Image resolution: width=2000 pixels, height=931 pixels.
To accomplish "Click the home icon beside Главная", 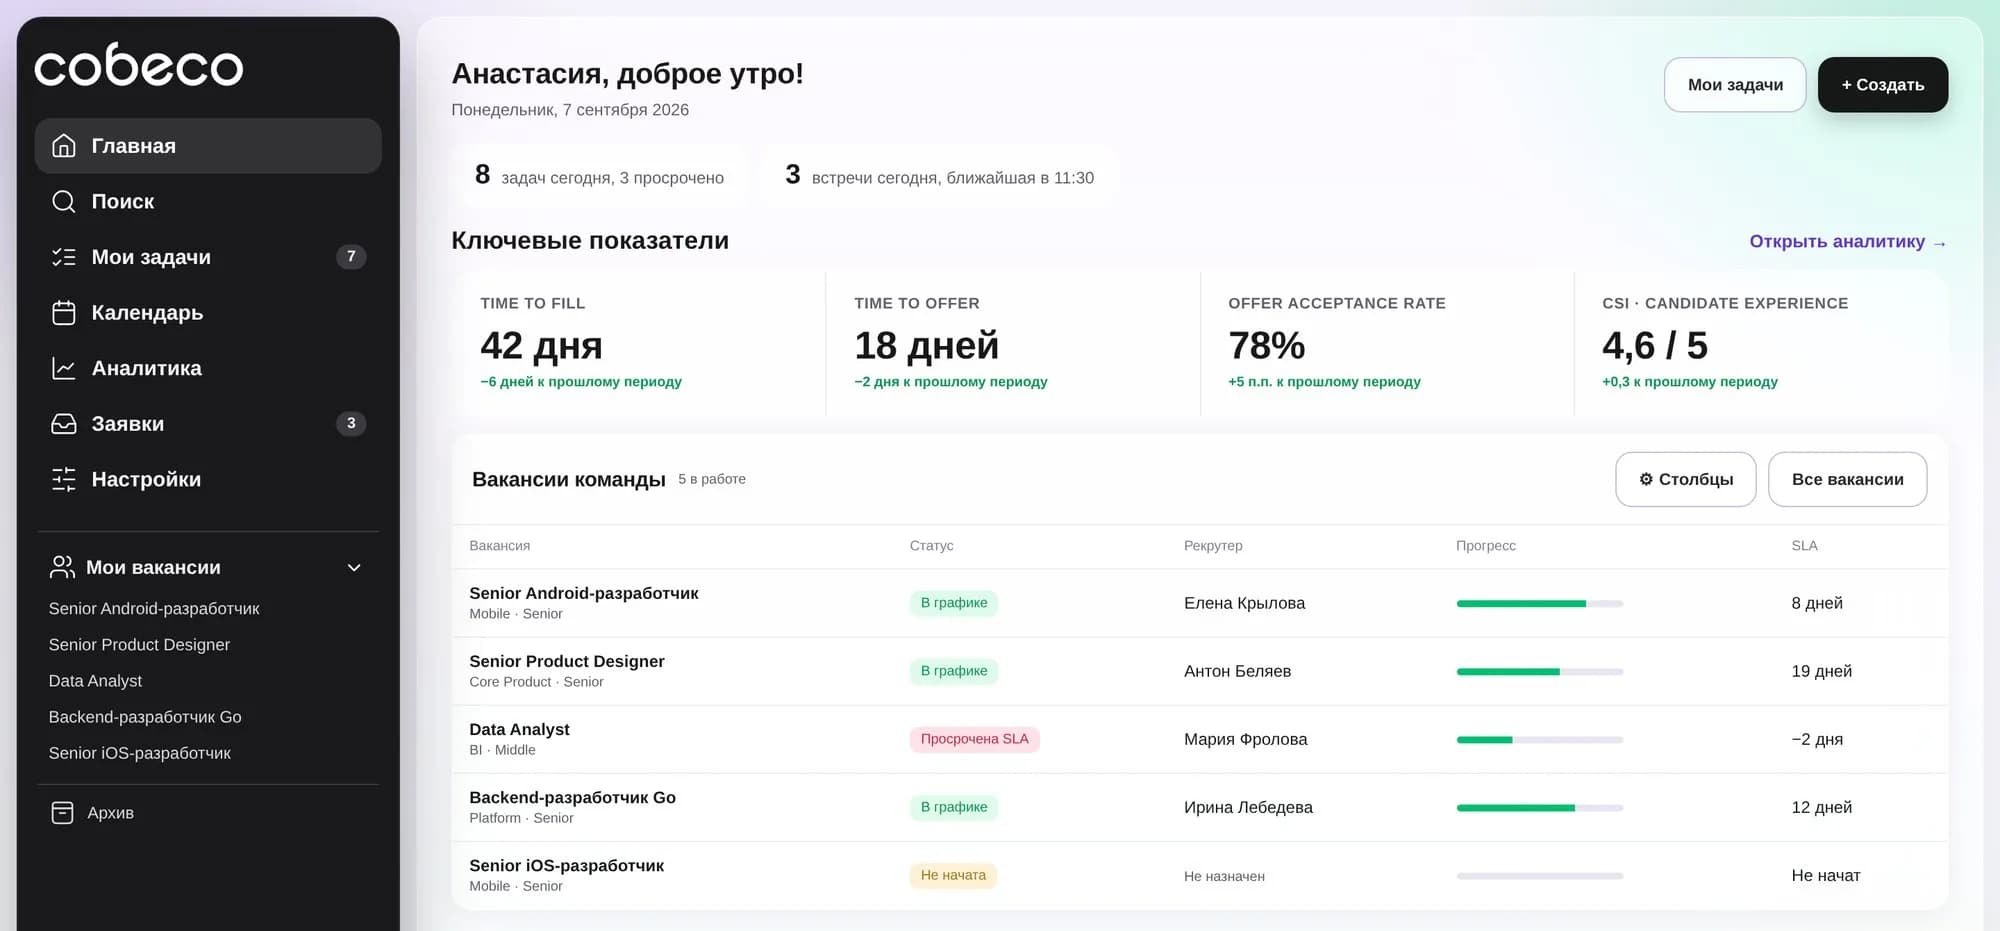I will point(63,146).
